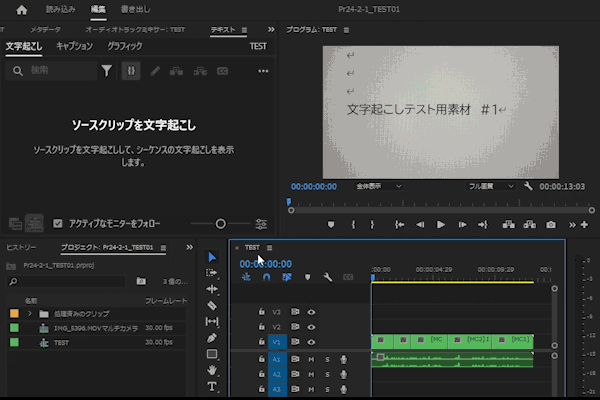600x400 pixels.
Task: Toggle V1 track output eye
Action: tap(311, 342)
